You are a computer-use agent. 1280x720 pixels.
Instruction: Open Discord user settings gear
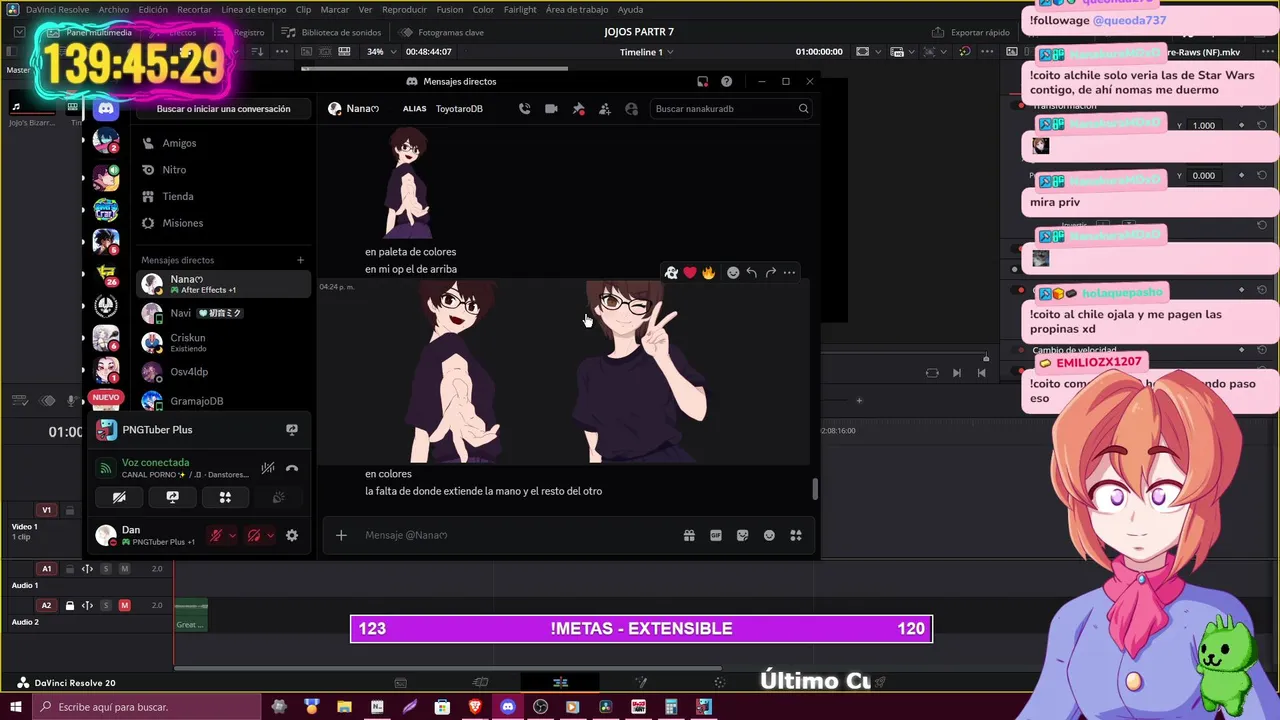(292, 535)
